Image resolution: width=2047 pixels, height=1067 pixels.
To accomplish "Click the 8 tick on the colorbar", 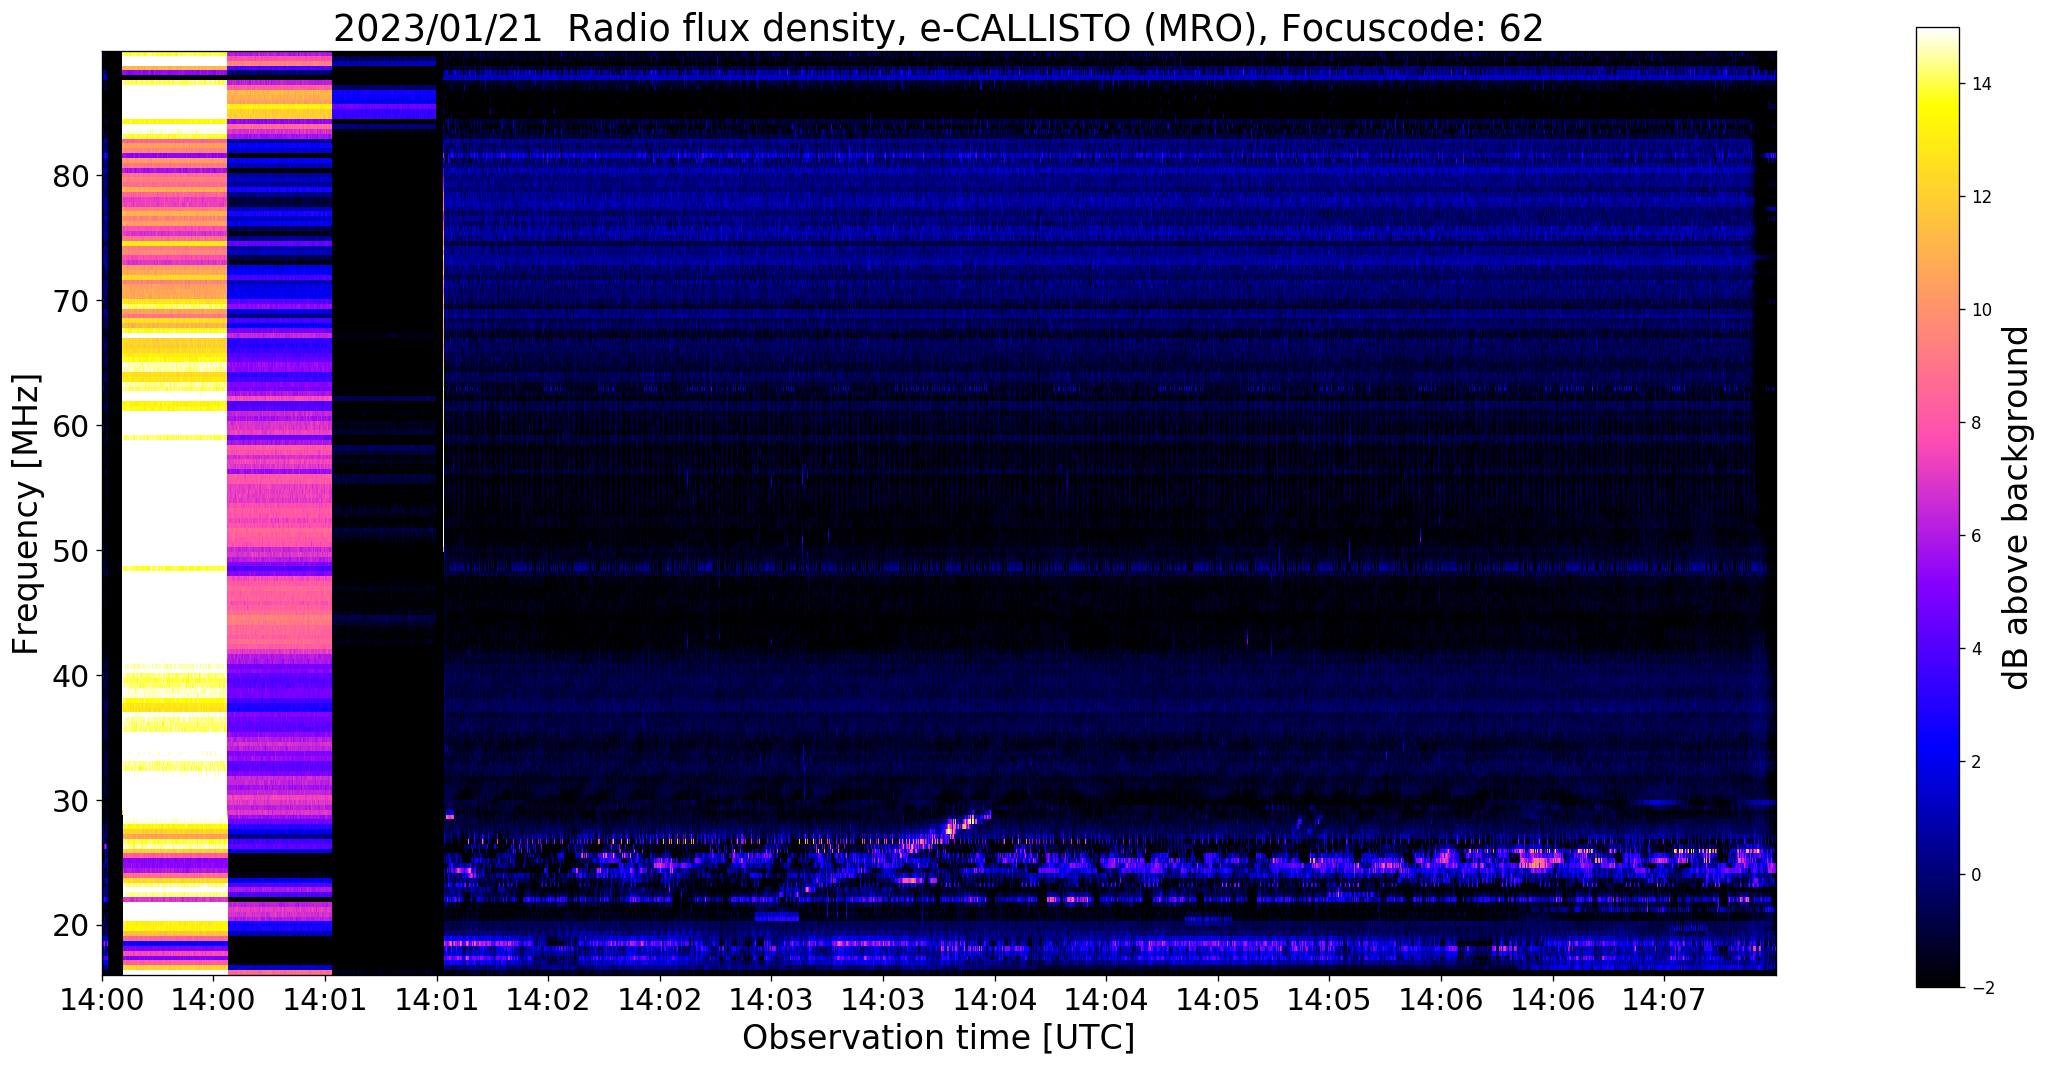I will [x=1975, y=424].
